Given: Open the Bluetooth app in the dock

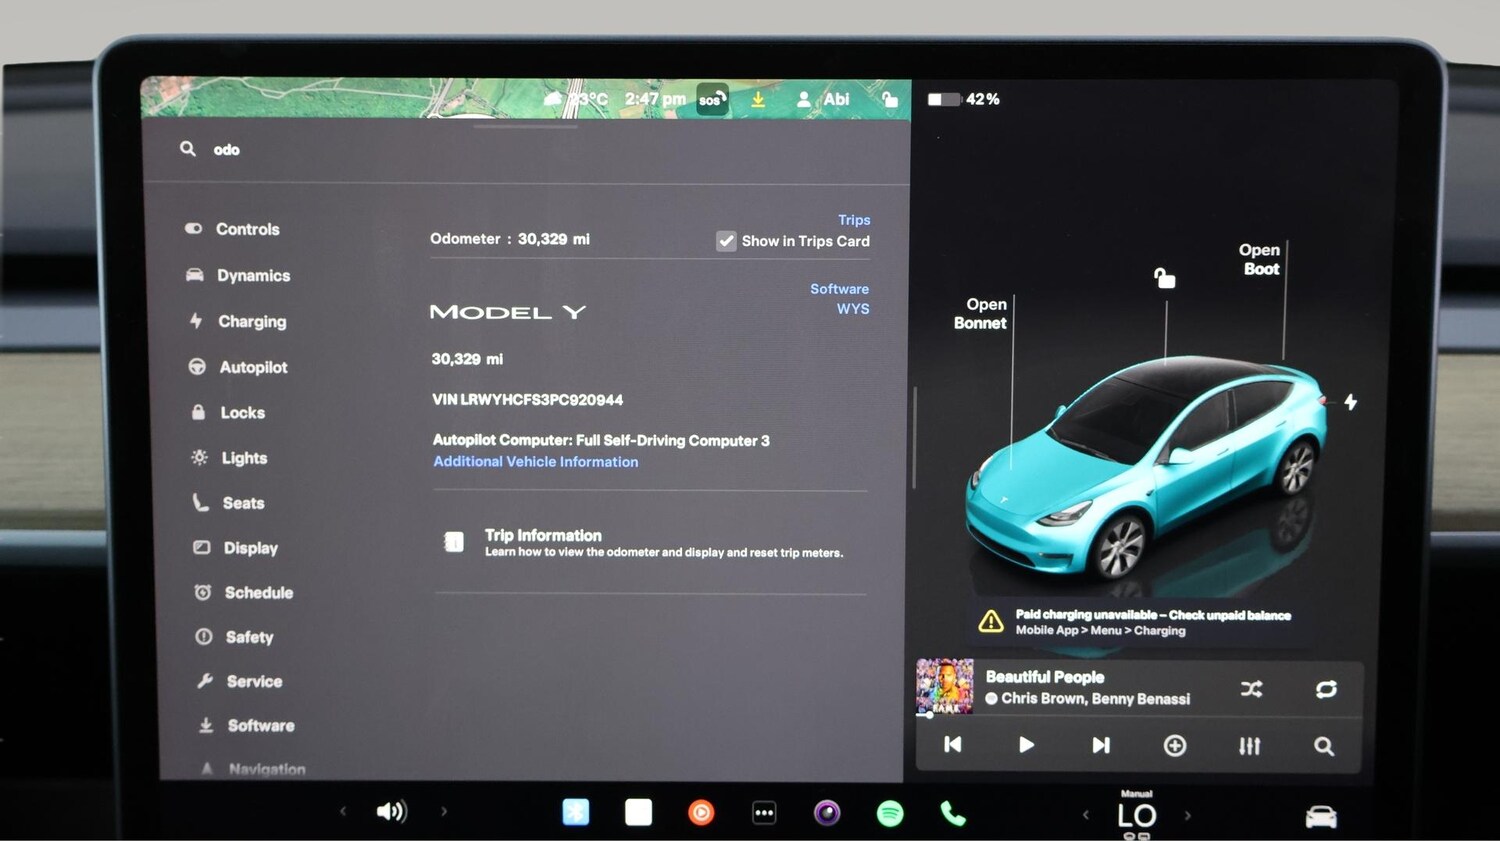Looking at the screenshot, I should [x=576, y=812].
